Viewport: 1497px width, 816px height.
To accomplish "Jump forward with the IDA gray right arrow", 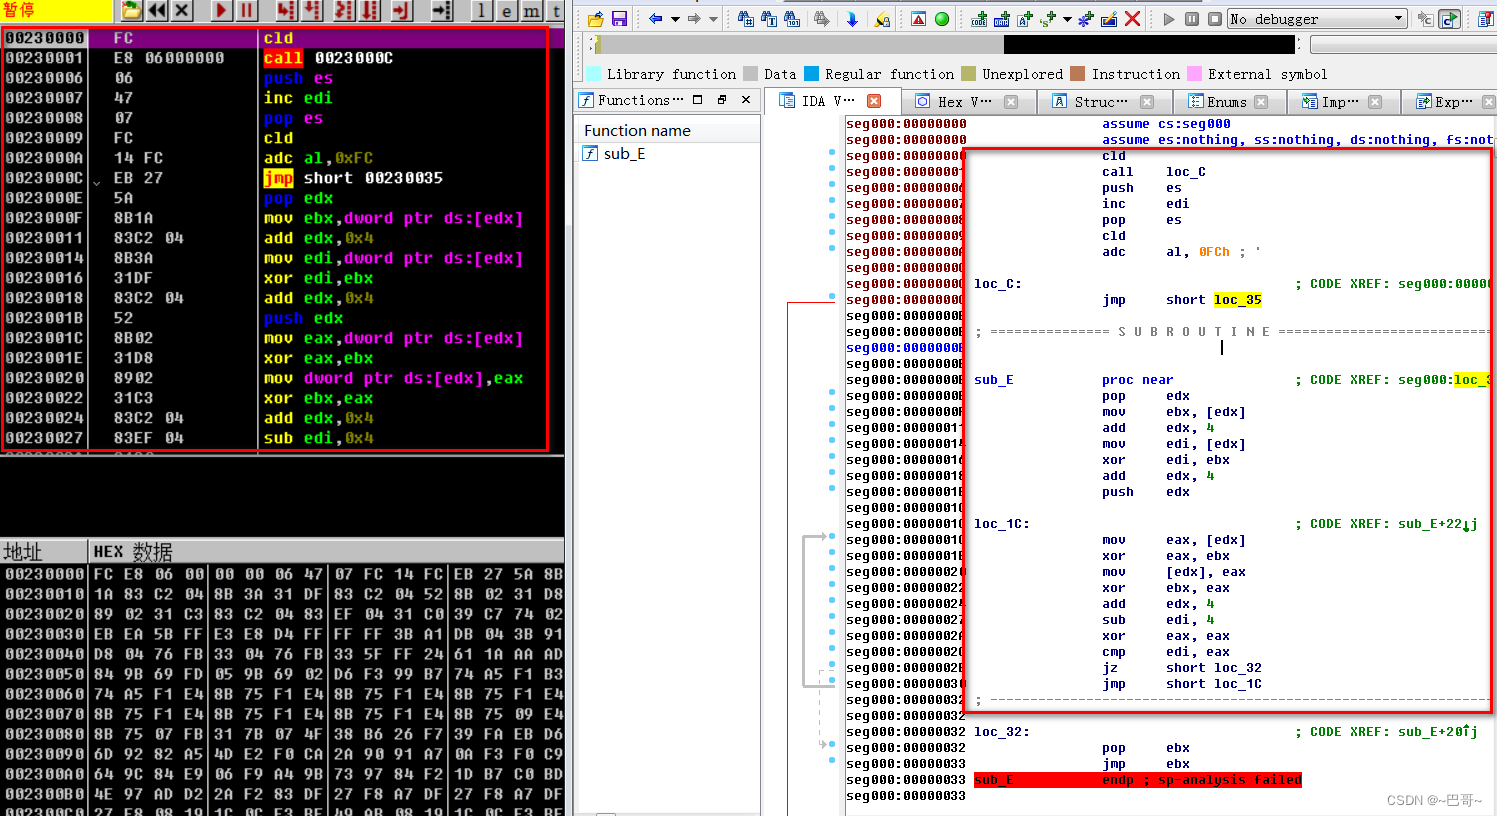I will point(694,19).
